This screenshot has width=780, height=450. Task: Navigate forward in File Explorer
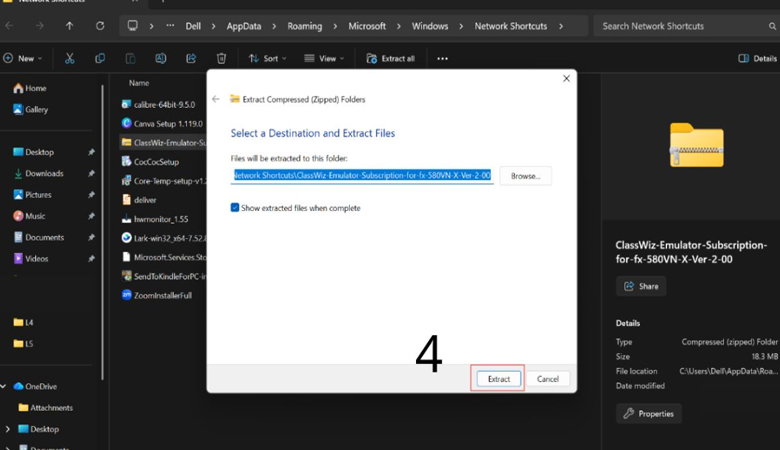click(39, 26)
